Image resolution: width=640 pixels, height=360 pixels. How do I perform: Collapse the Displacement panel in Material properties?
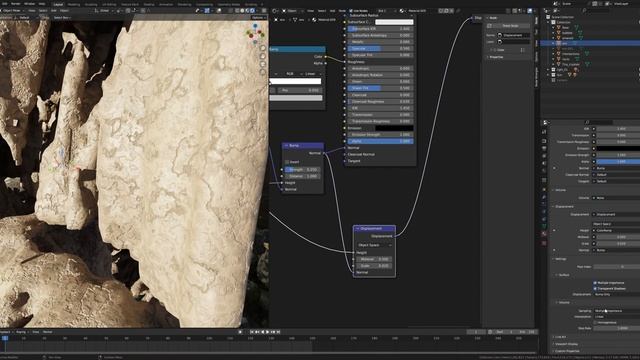(x=564, y=207)
